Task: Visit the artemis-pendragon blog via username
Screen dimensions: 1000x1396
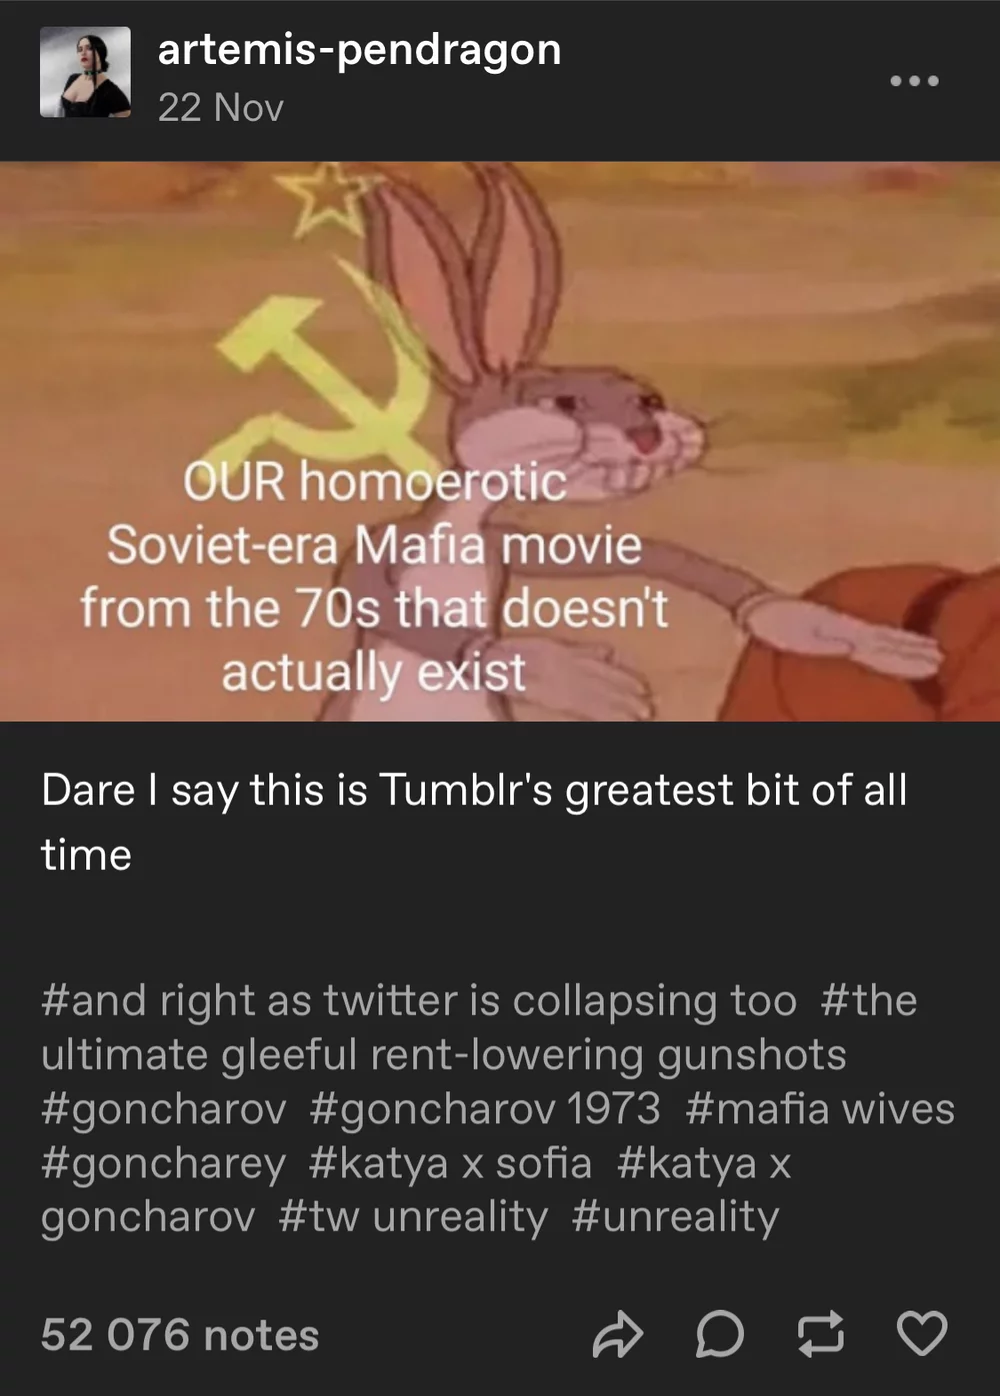Action: (x=359, y=49)
